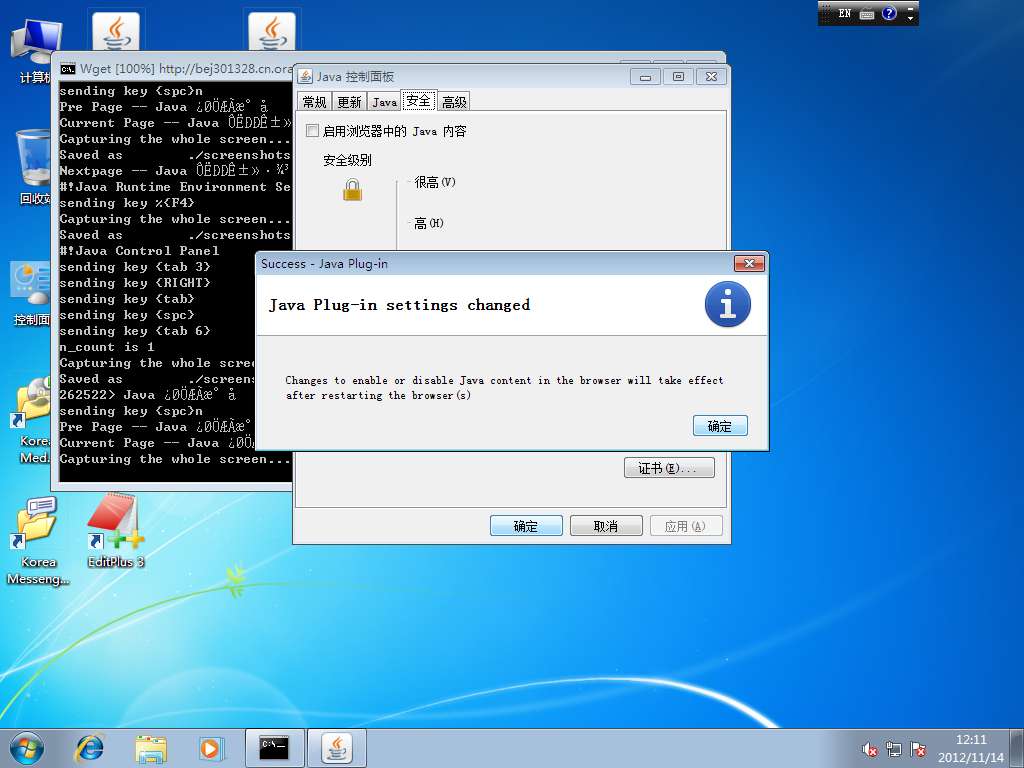The height and width of the screenshot is (768, 1024).
Task: Select the EditPlus 3 desktop shortcut
Action: [x=115, y=531]
